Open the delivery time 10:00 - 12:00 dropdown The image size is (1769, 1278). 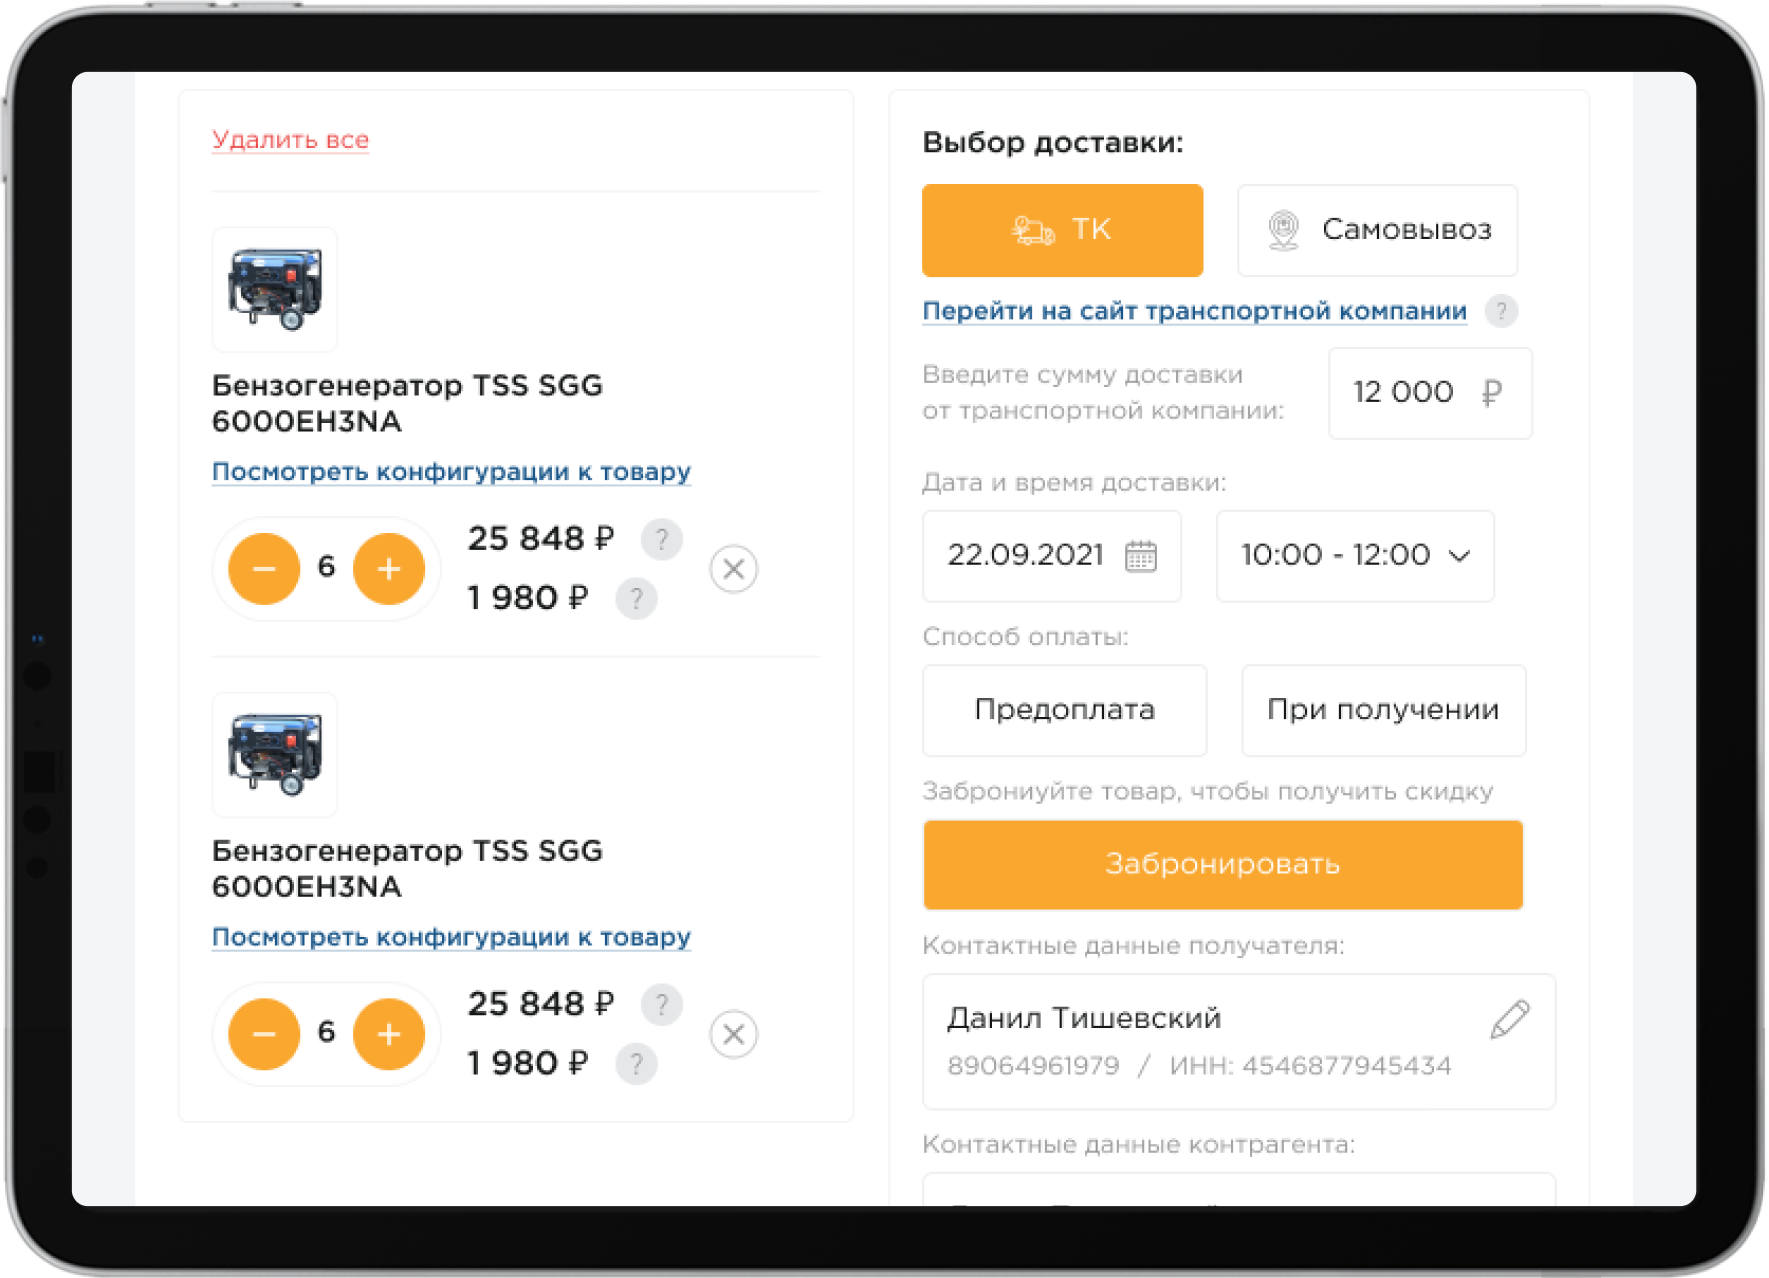tap(1355, 556)
